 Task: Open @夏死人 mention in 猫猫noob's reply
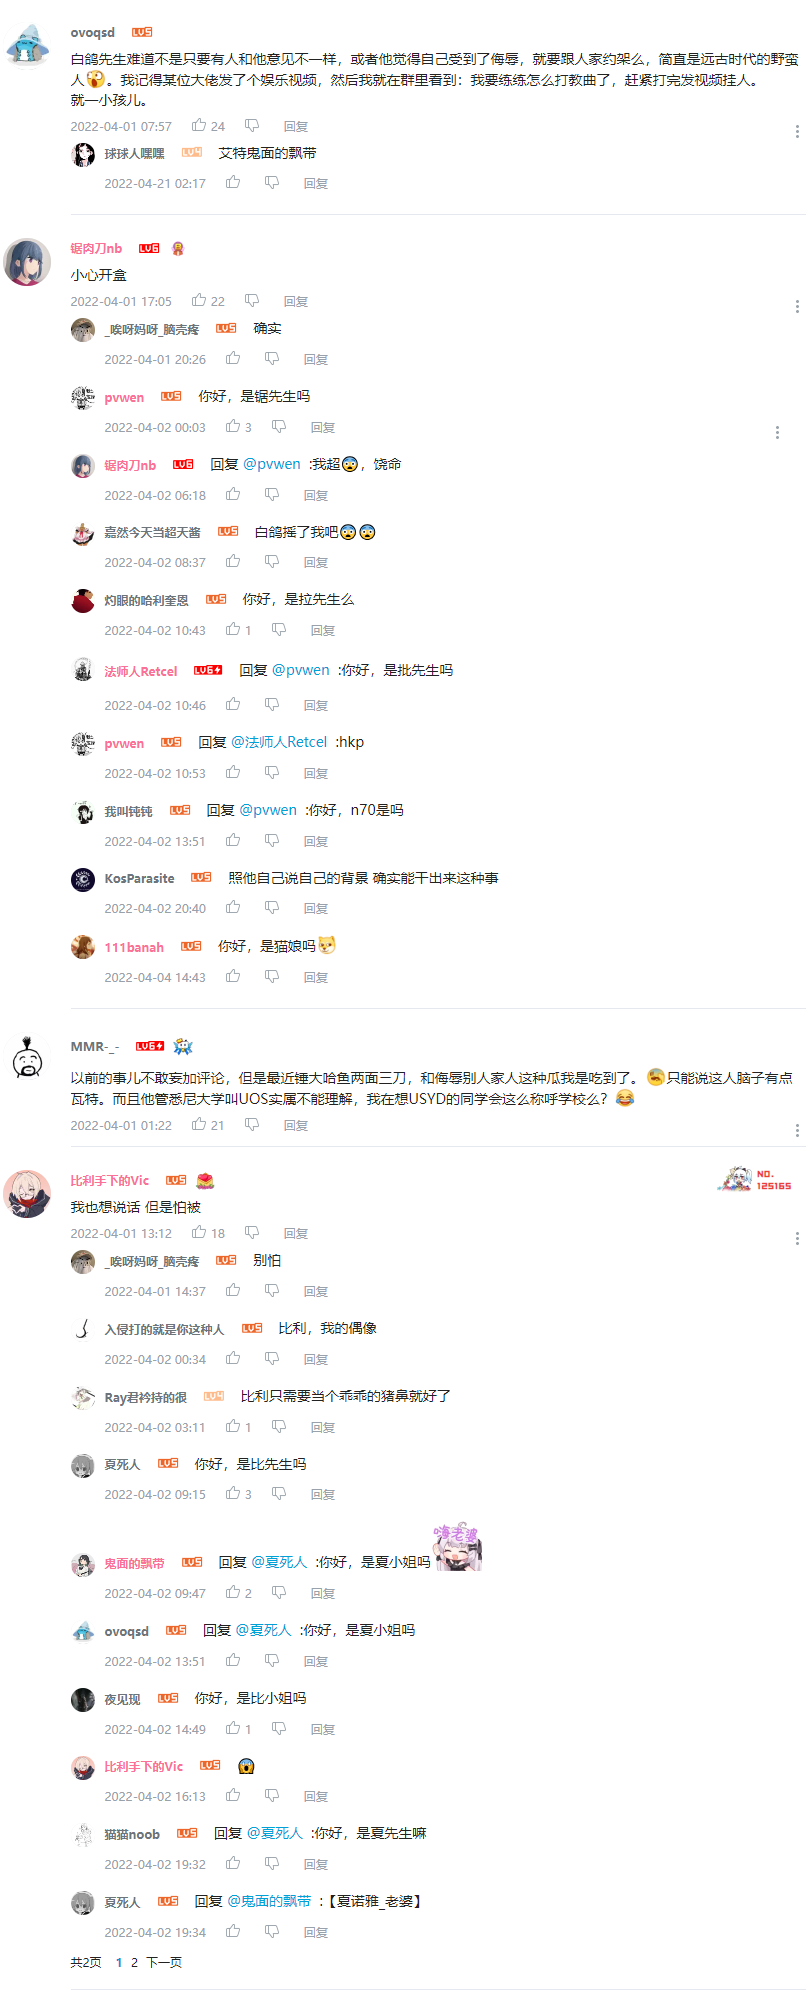tap(275, 1833)
